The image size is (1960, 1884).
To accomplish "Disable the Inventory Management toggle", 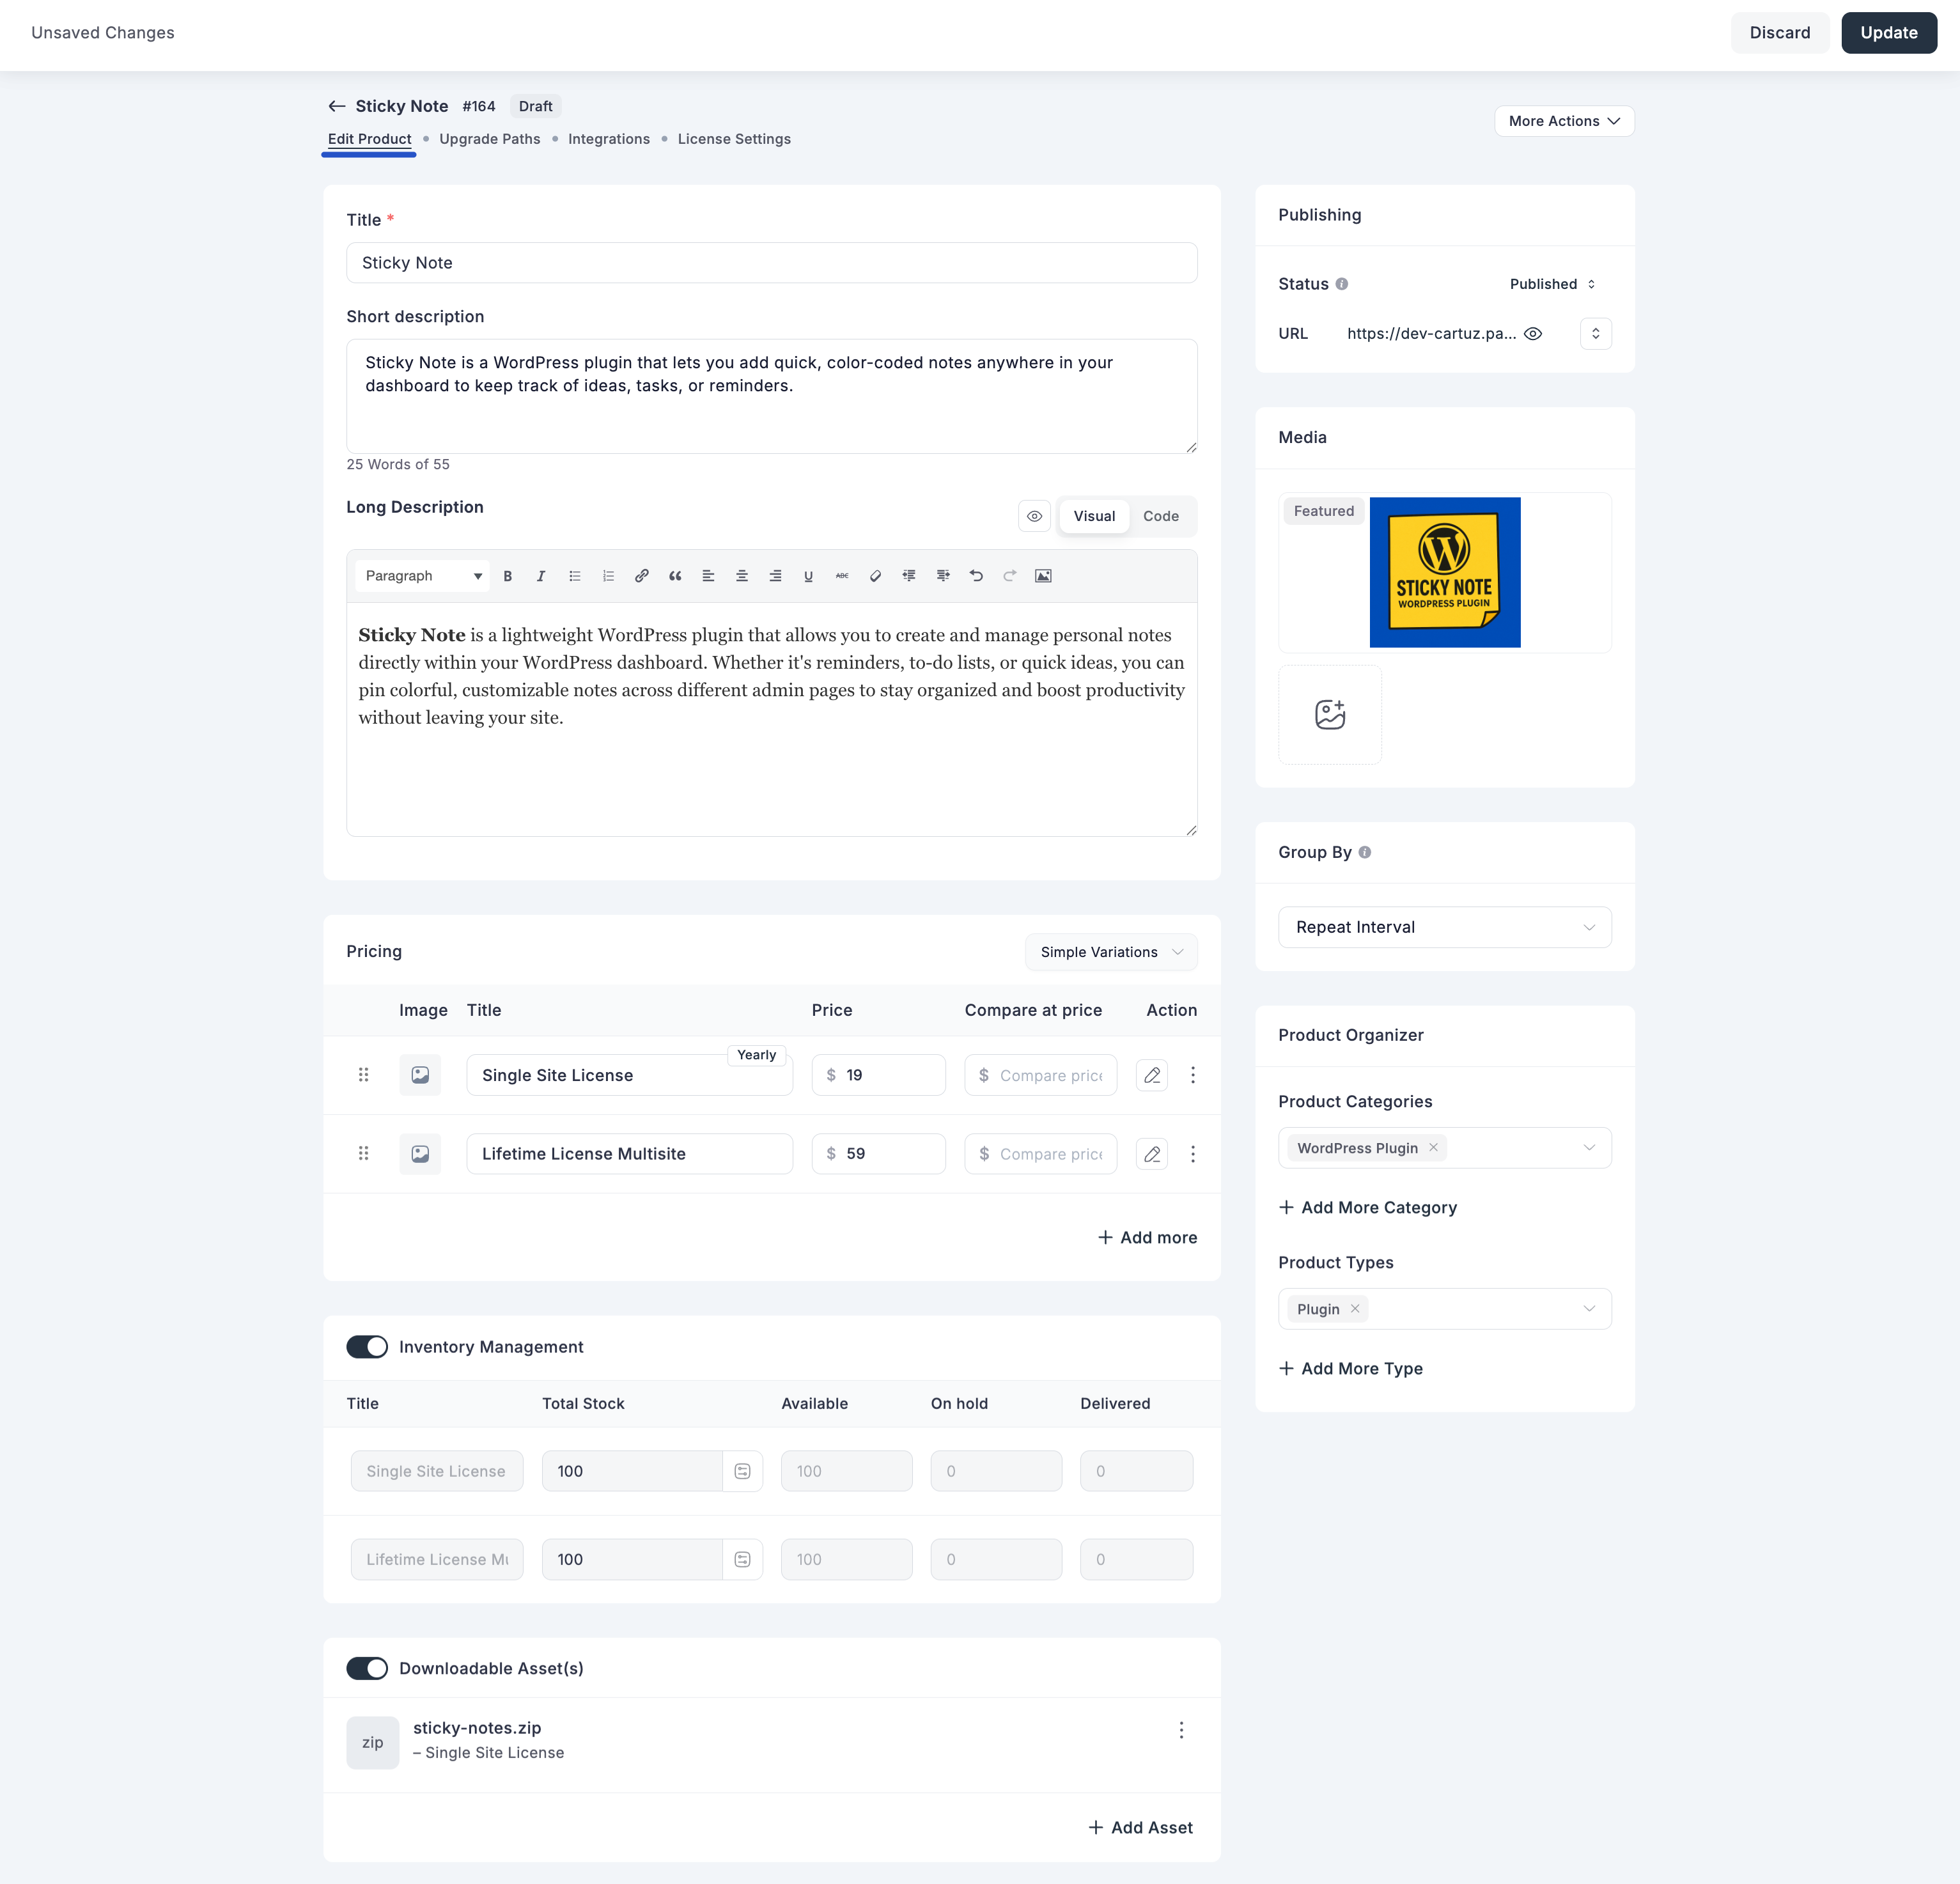I will pos(367,1347).
